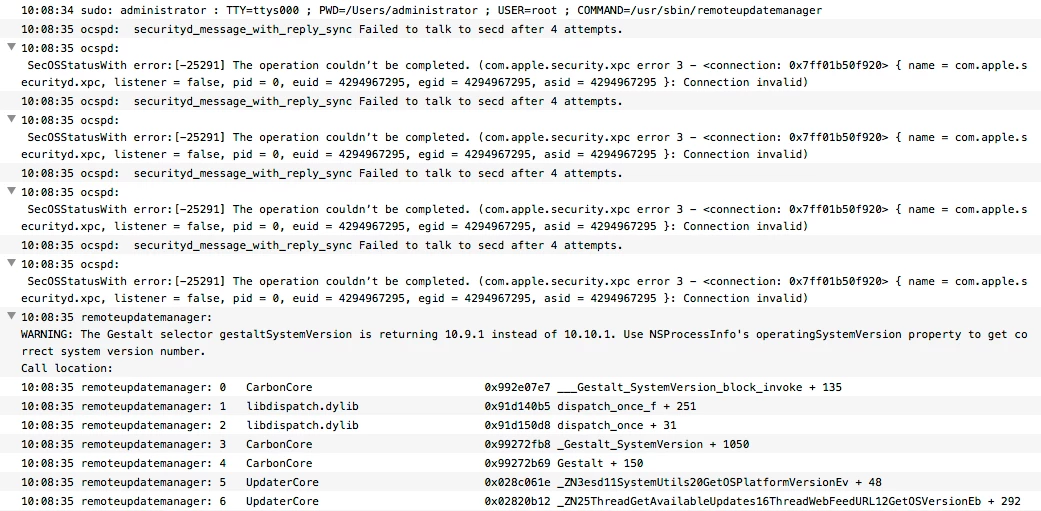
Task: Select the UpdaterCore GetOSPlatformVersionEv row
Action: pos(520,482)
